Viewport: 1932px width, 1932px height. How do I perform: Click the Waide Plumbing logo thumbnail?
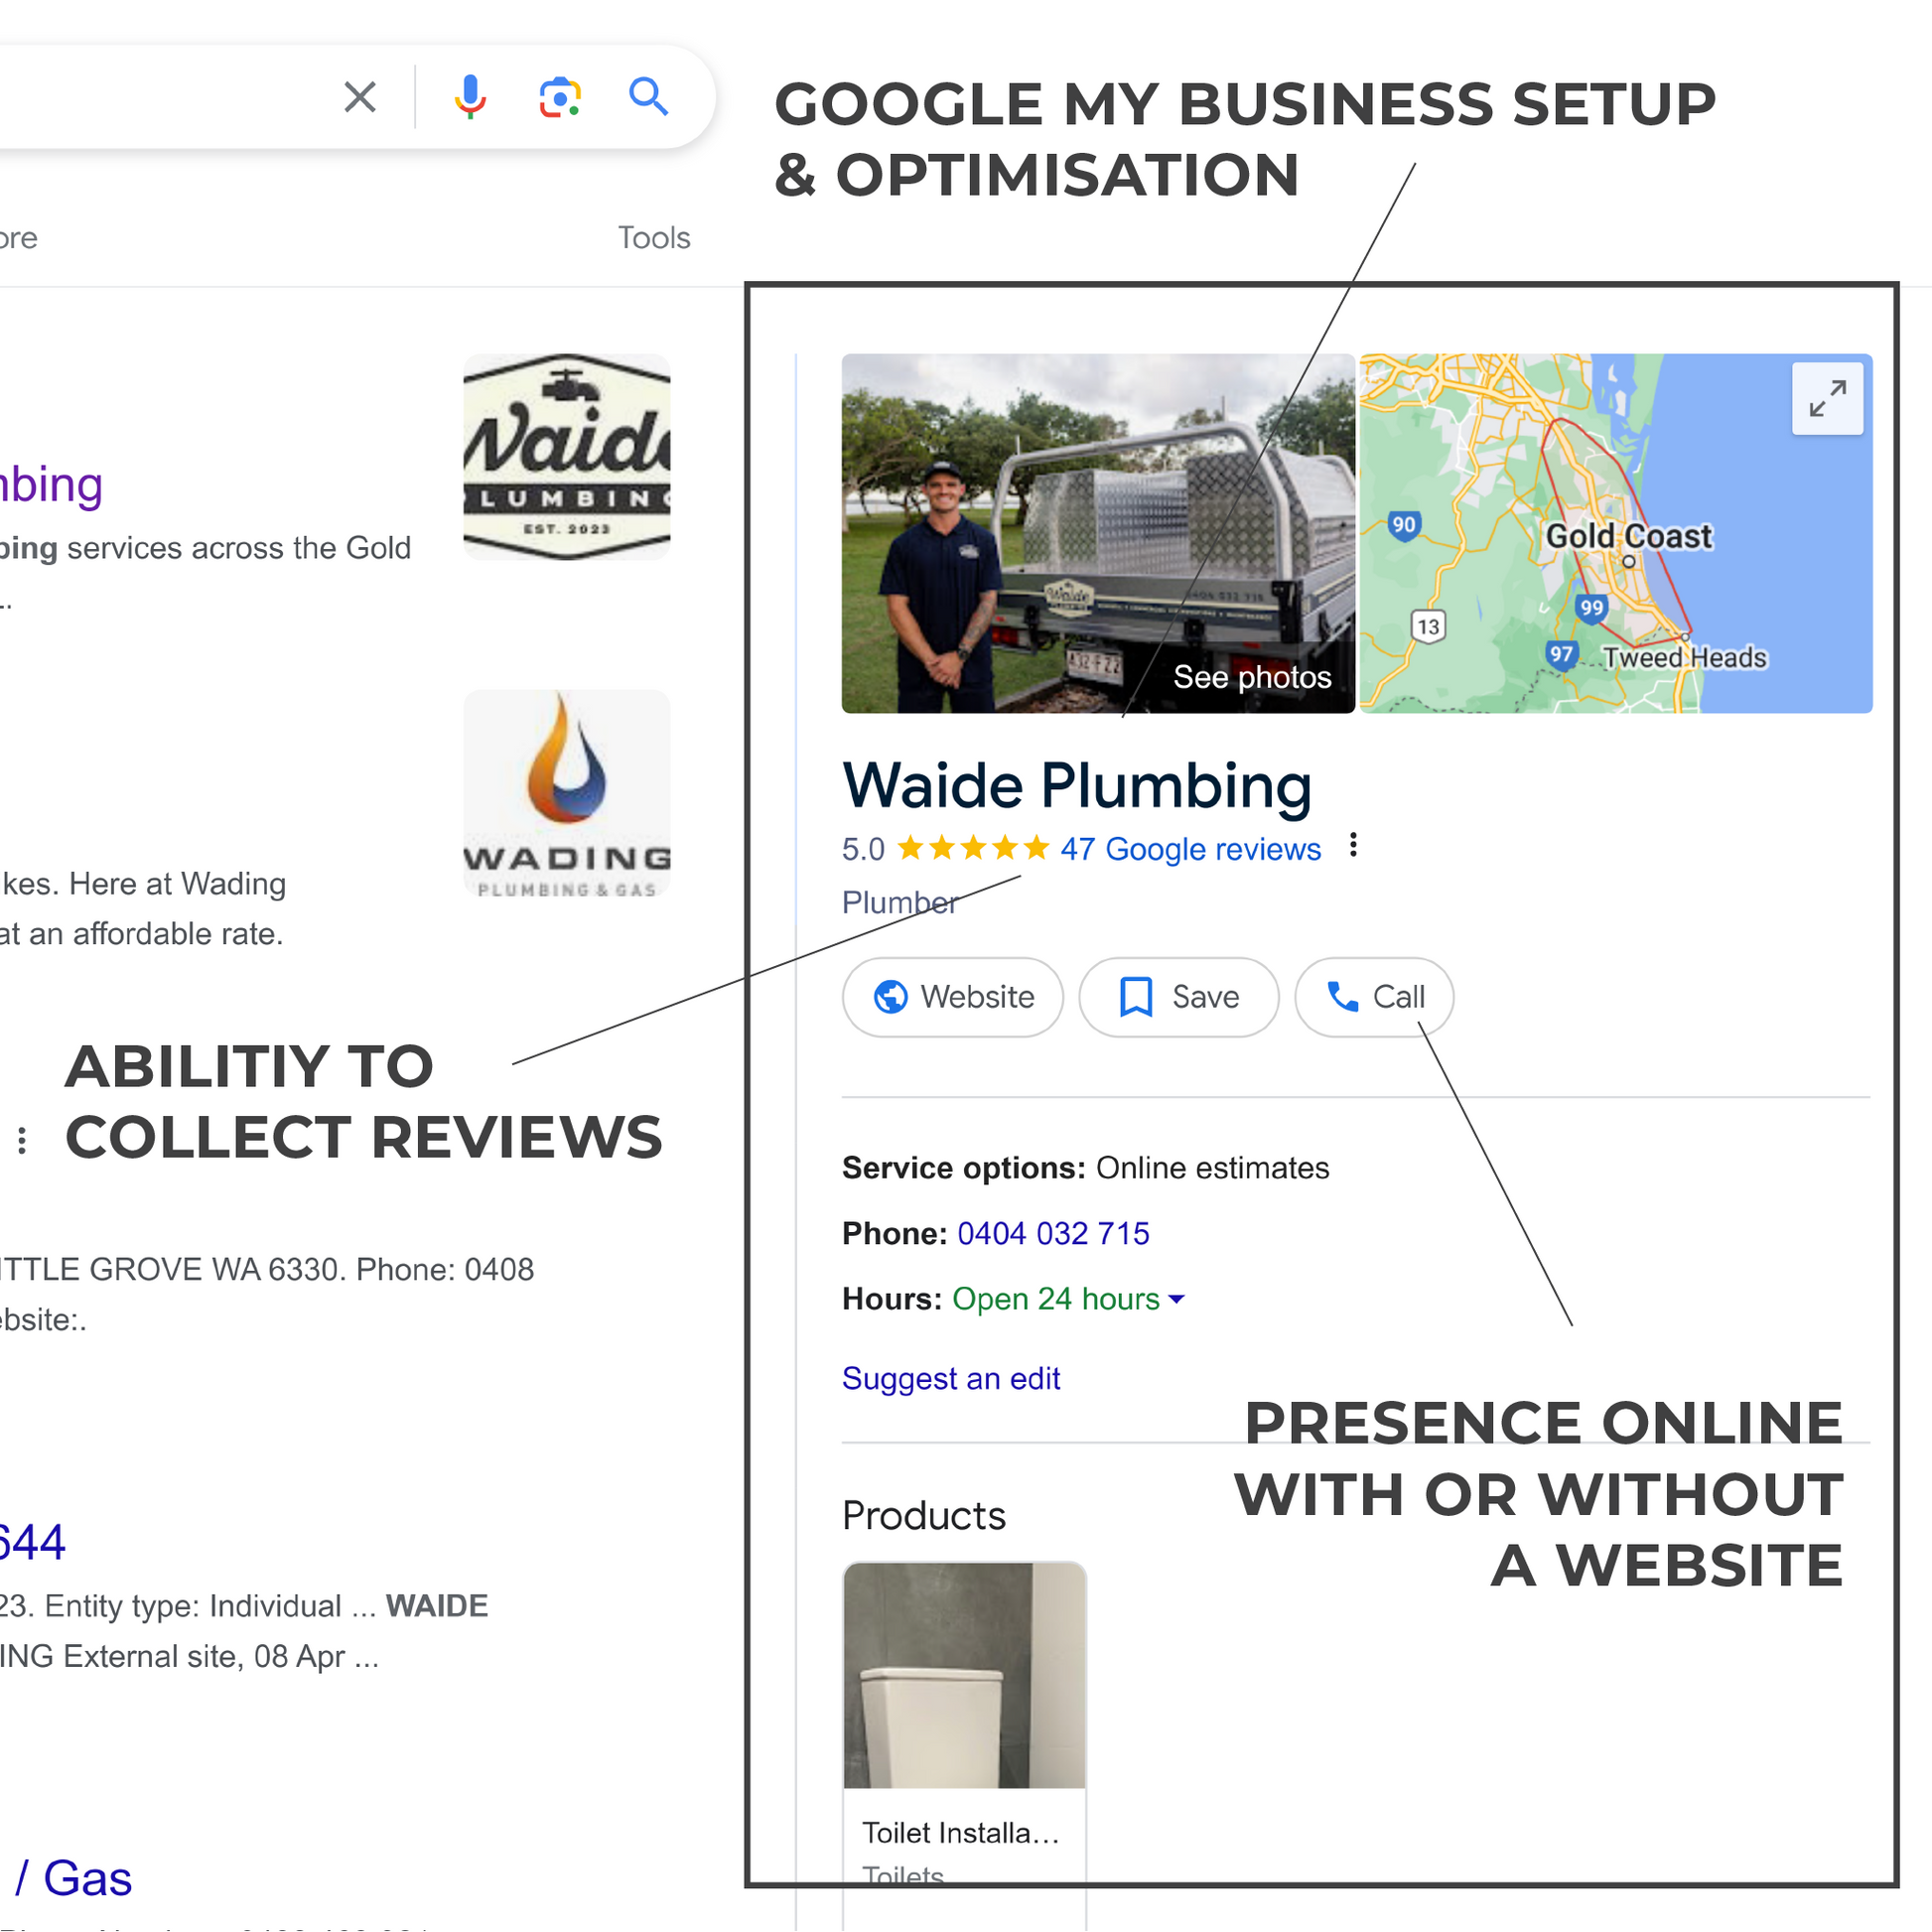567,457
